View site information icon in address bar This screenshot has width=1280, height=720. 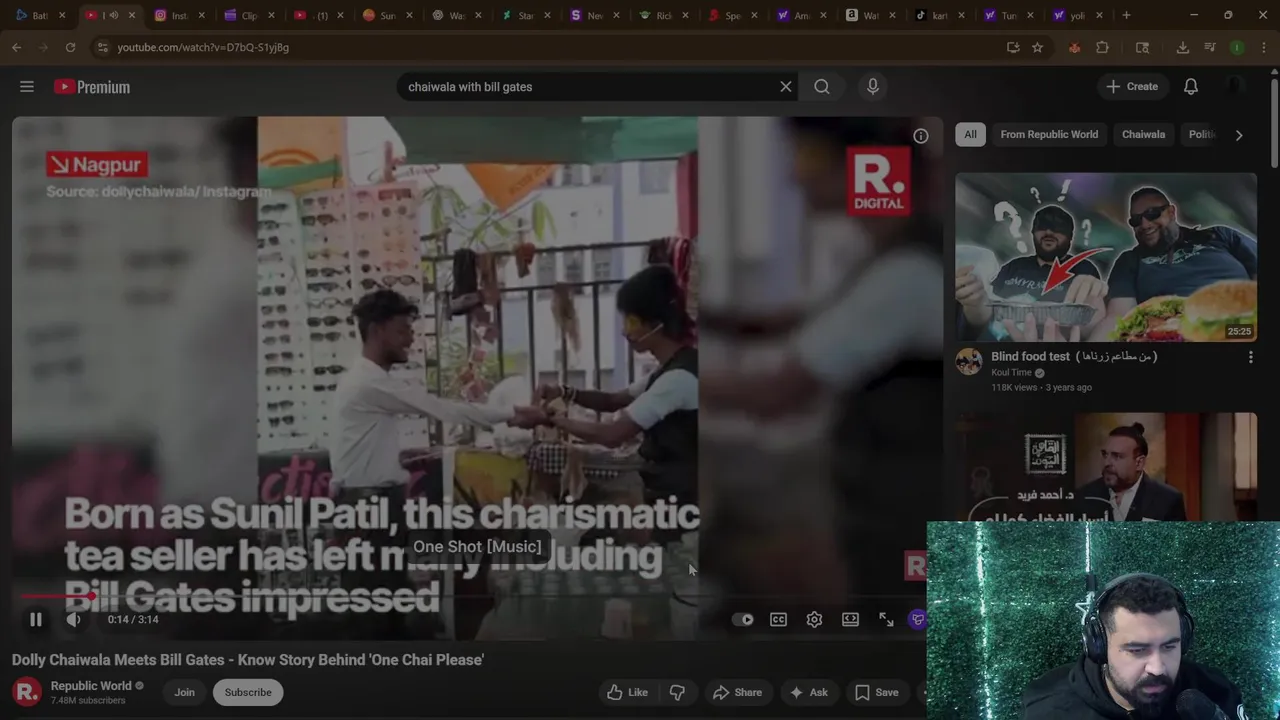pyautogui.click(x=102, y=47)
